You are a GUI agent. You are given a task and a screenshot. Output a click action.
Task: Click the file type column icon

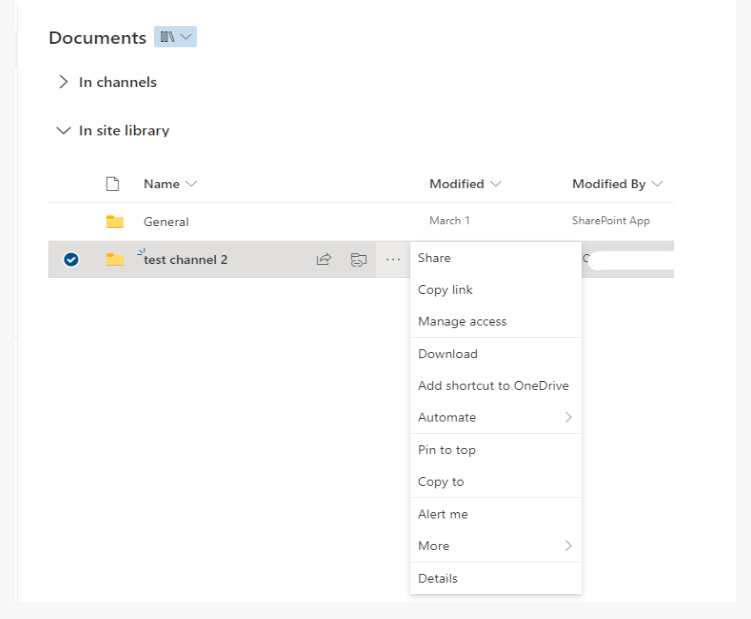[113, 184]
